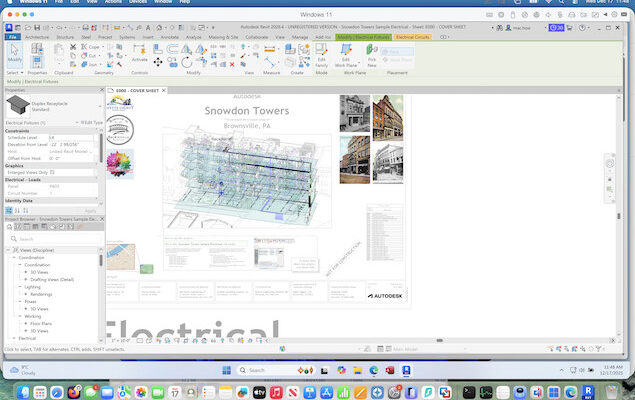This screenshot has height=400, width=635.
Task: Click the Cope geometry button
Action: (90, 47)
